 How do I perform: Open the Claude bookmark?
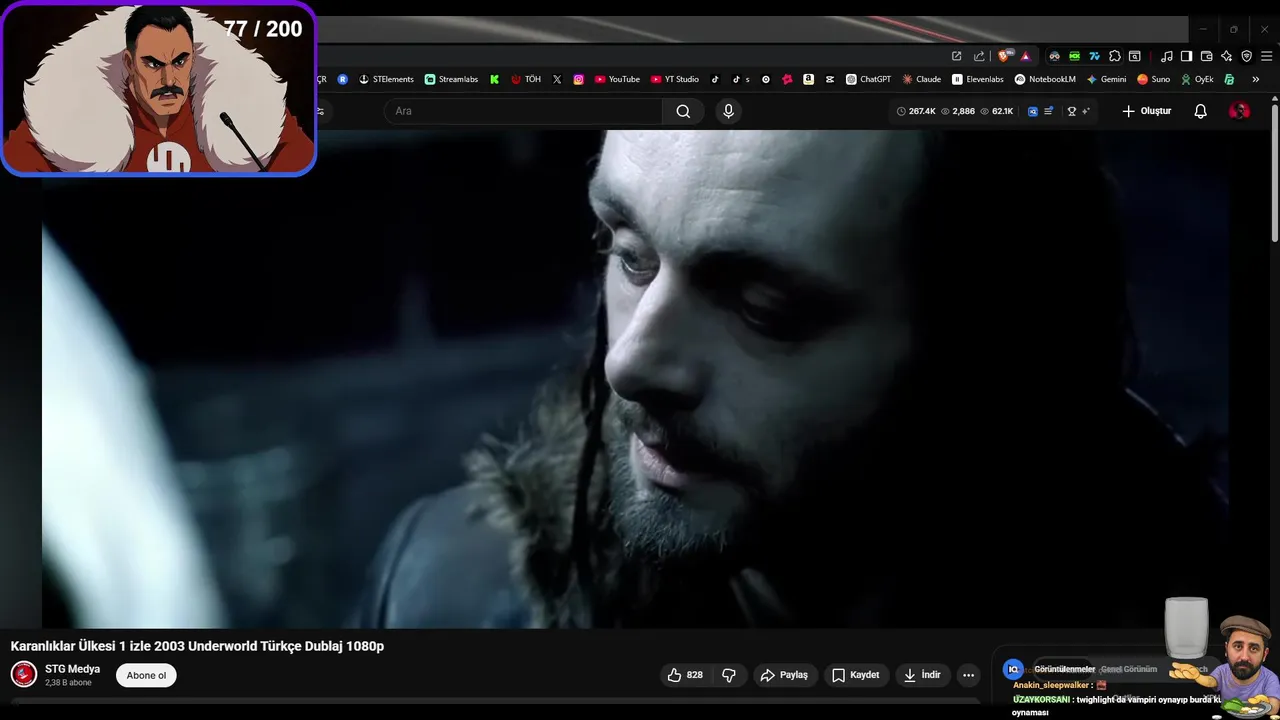[921, 79]
